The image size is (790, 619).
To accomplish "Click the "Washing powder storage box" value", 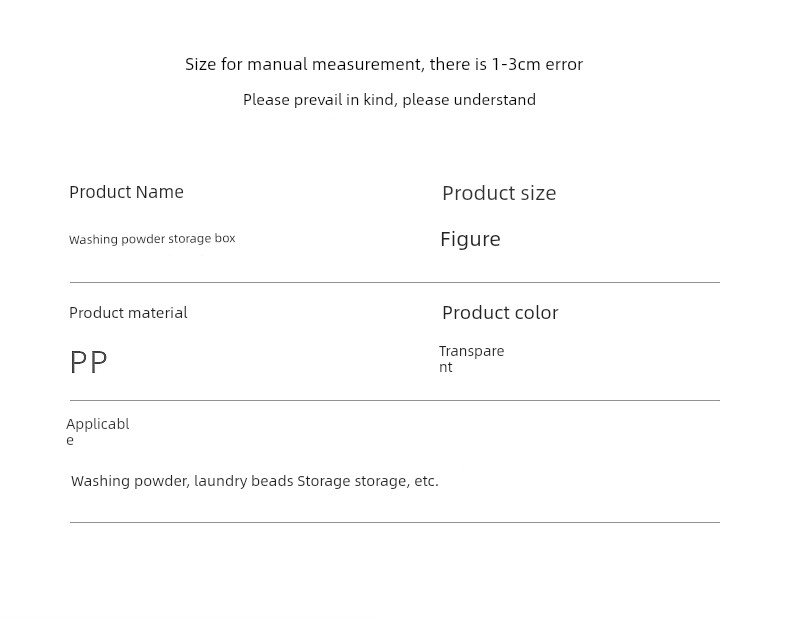I will (x=152, y=239).
